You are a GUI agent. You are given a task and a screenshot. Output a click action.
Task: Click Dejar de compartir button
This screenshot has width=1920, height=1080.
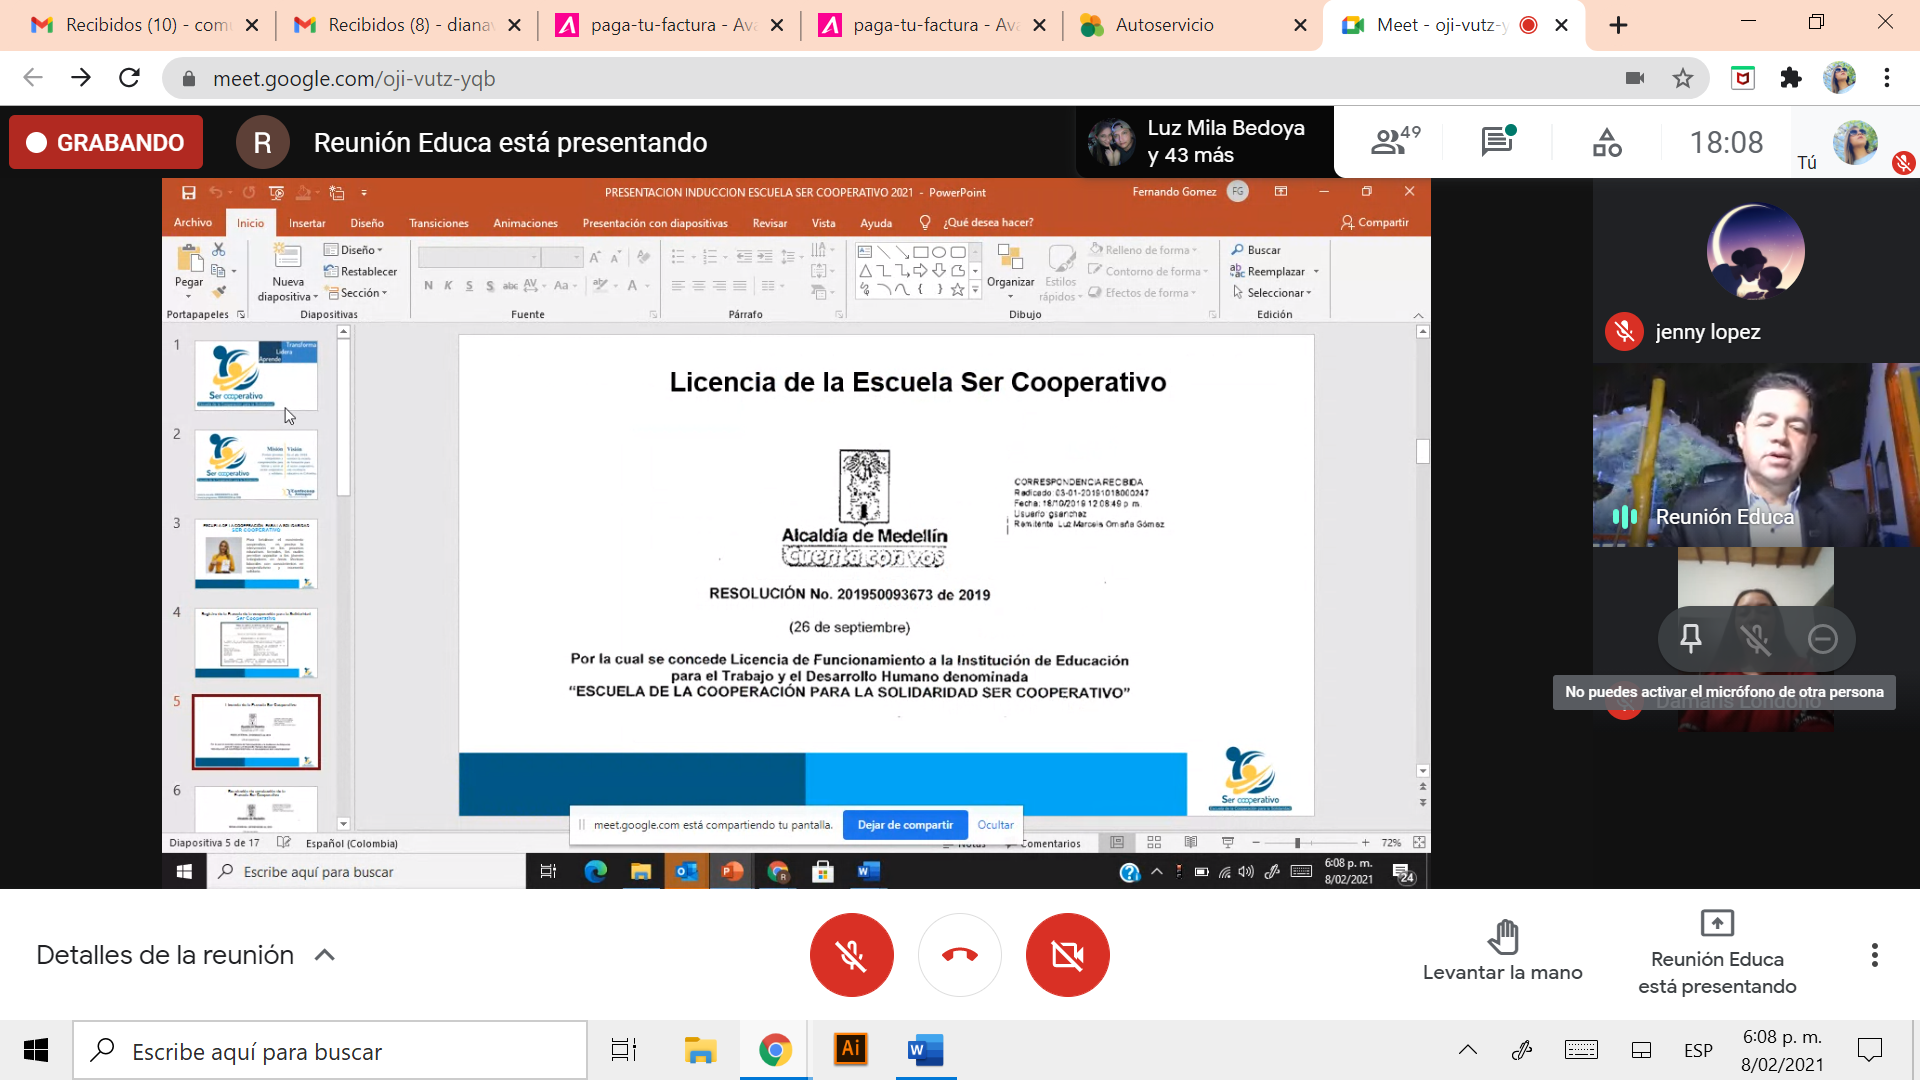(905, 825)
